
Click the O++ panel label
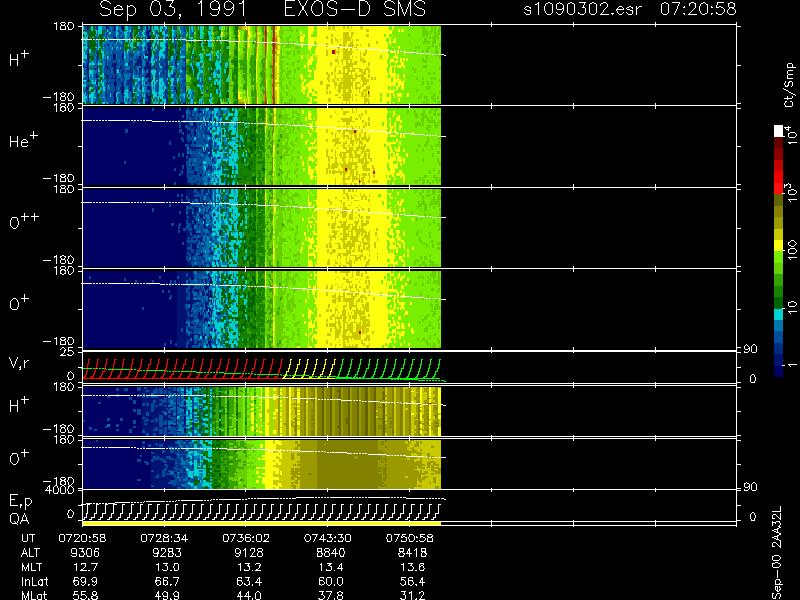[24, 221]
